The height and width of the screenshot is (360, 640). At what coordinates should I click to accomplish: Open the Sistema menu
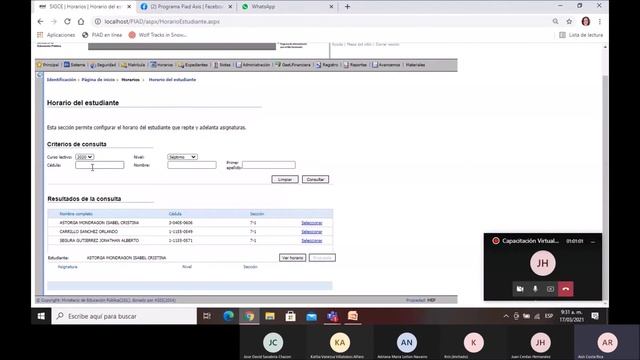[x=75, y=65]
